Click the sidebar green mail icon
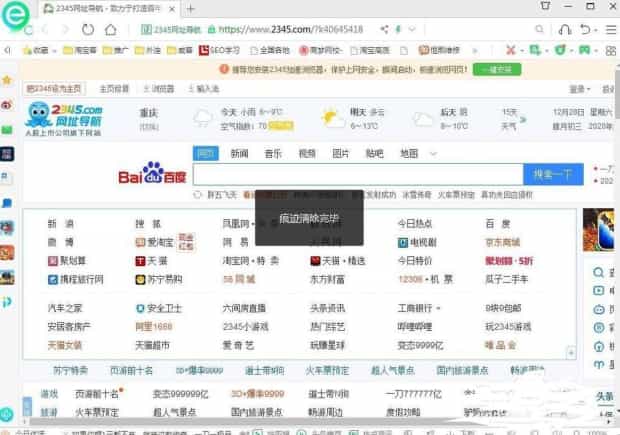Image resolution: width=620 pixels, height=435 pixels. tap(7, 130)
